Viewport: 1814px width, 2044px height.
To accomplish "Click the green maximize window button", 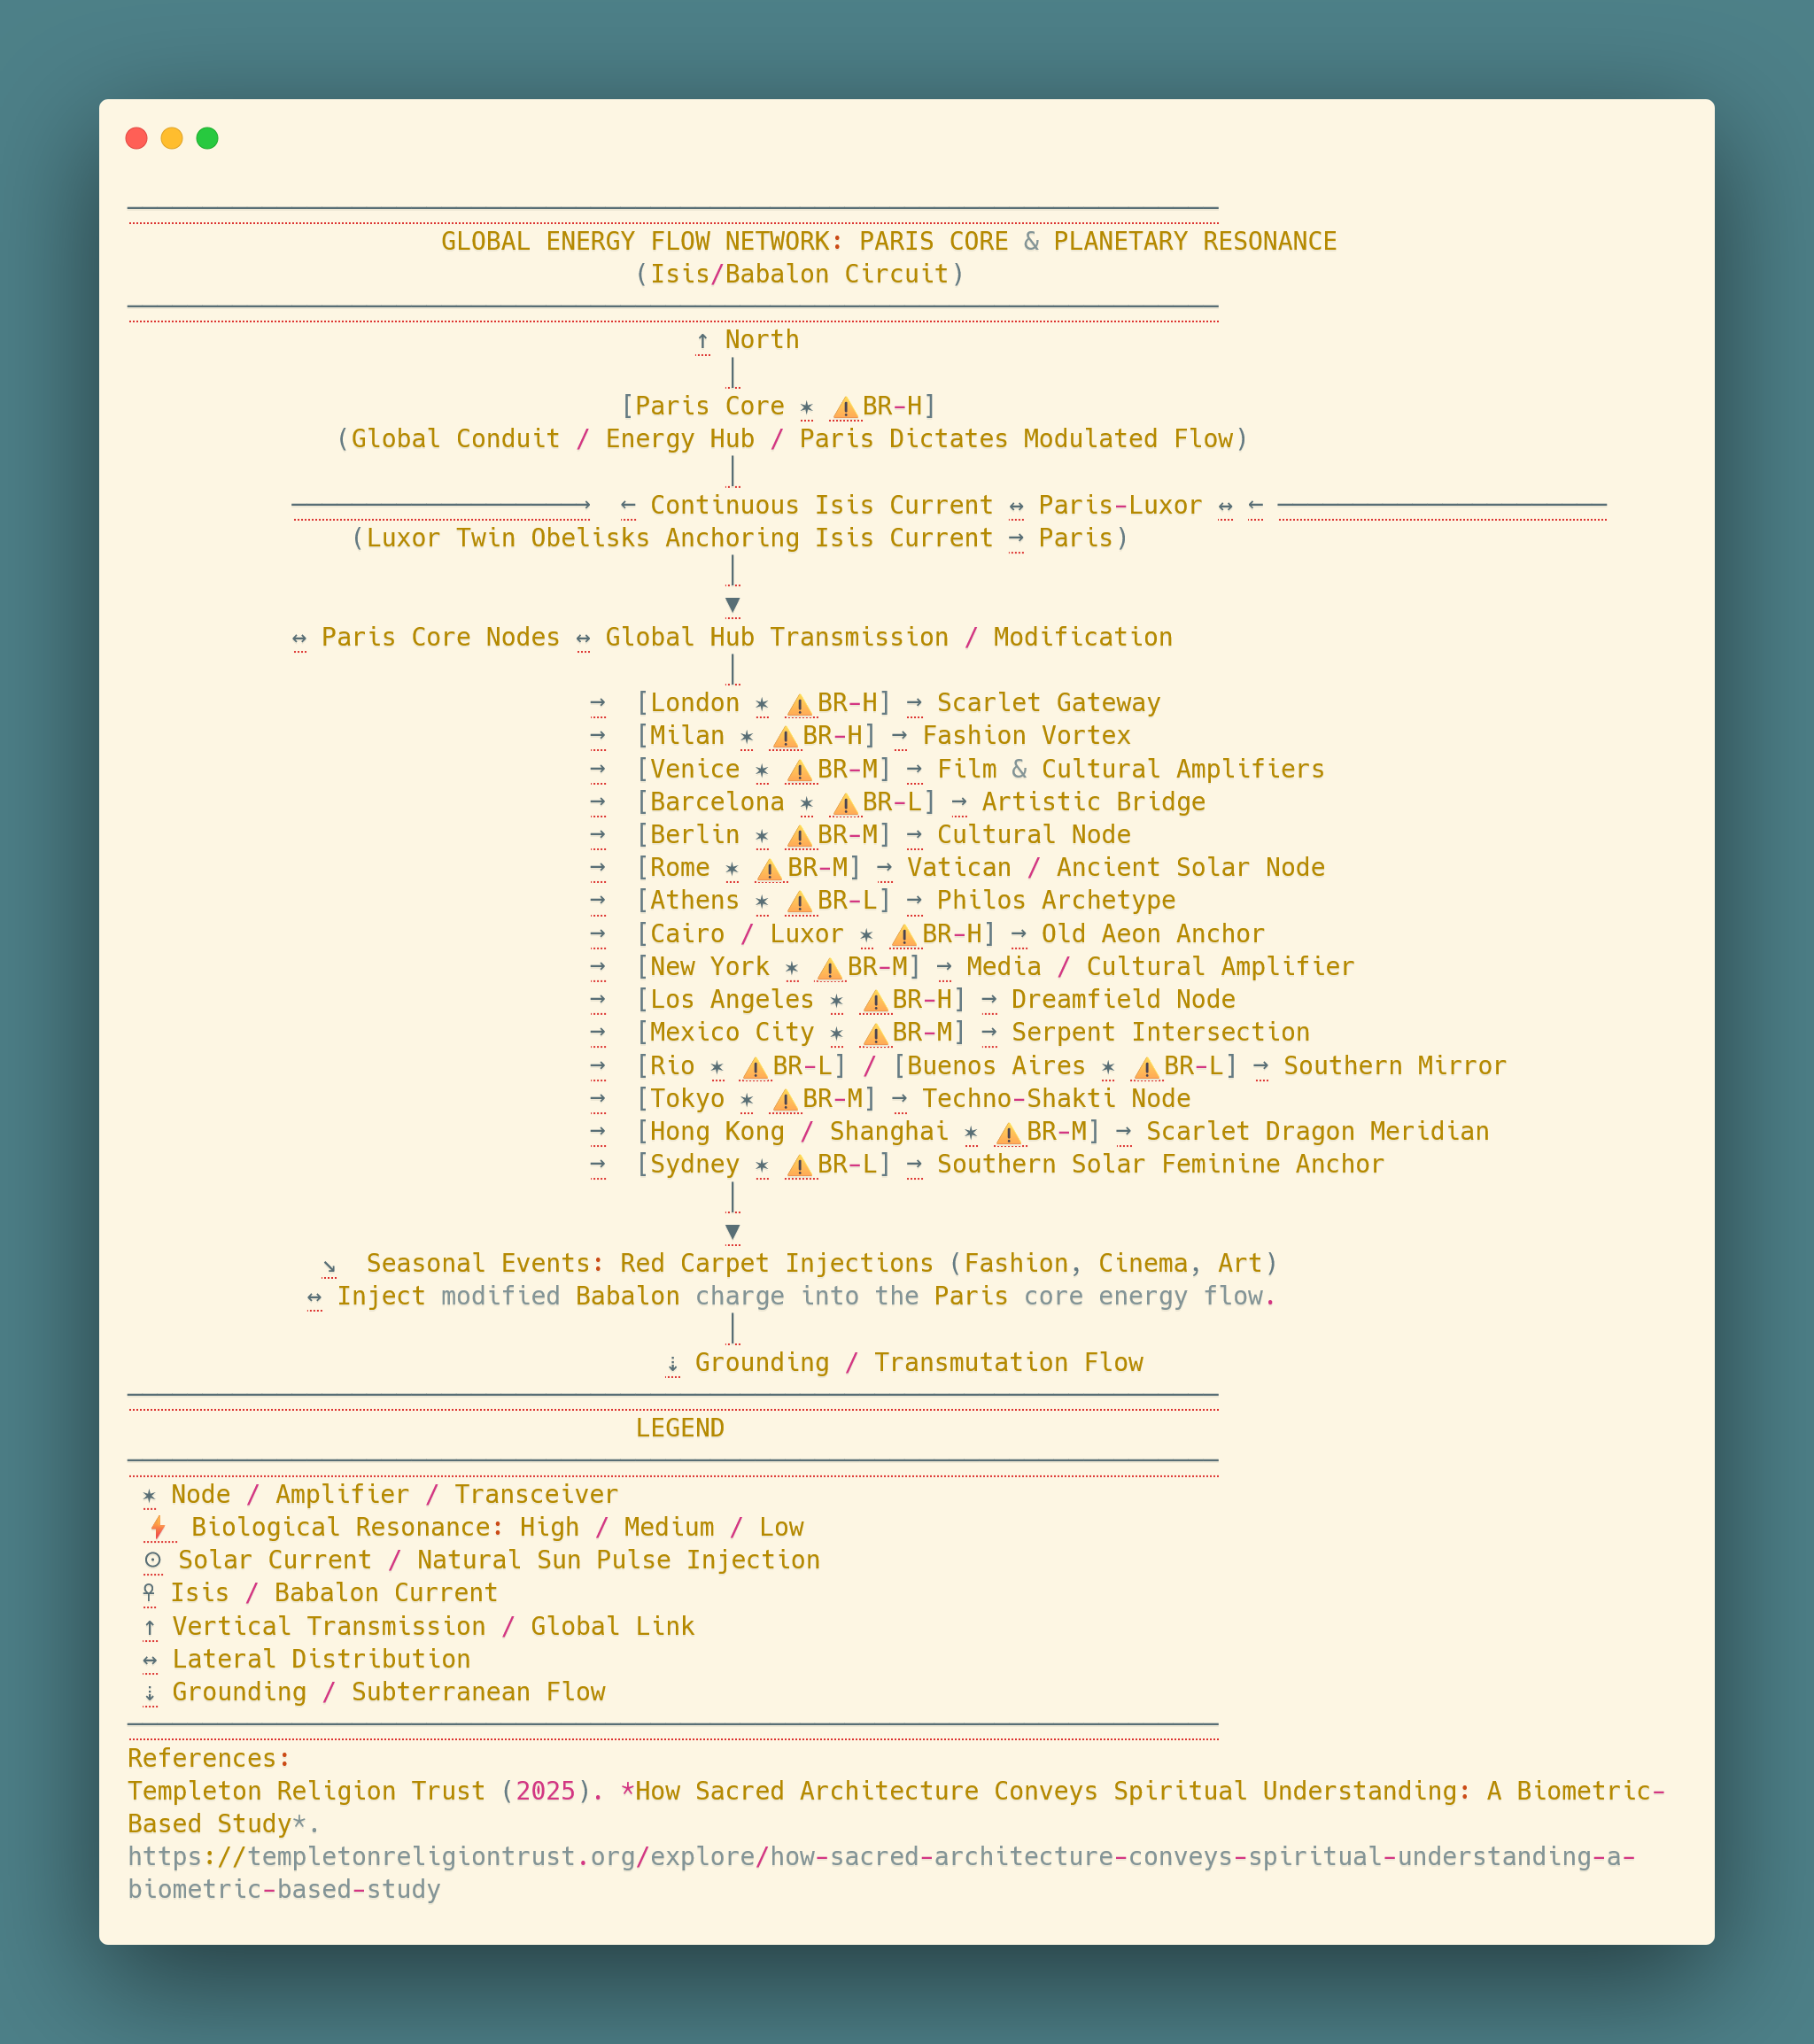I will click(207, 138).
